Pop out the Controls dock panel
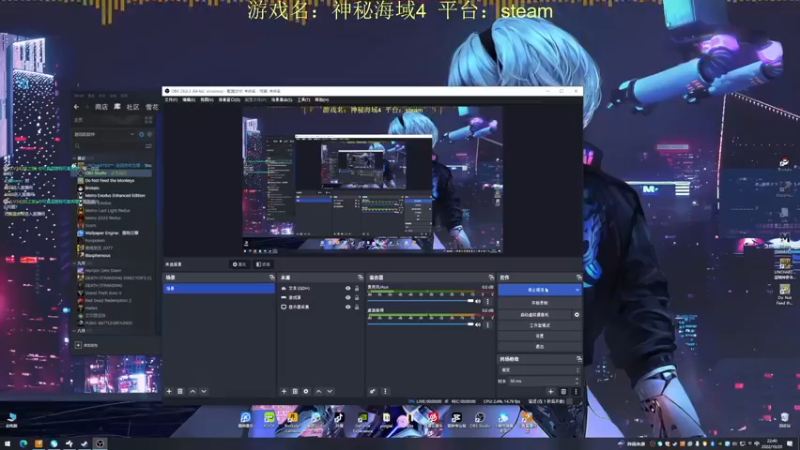 579,277
